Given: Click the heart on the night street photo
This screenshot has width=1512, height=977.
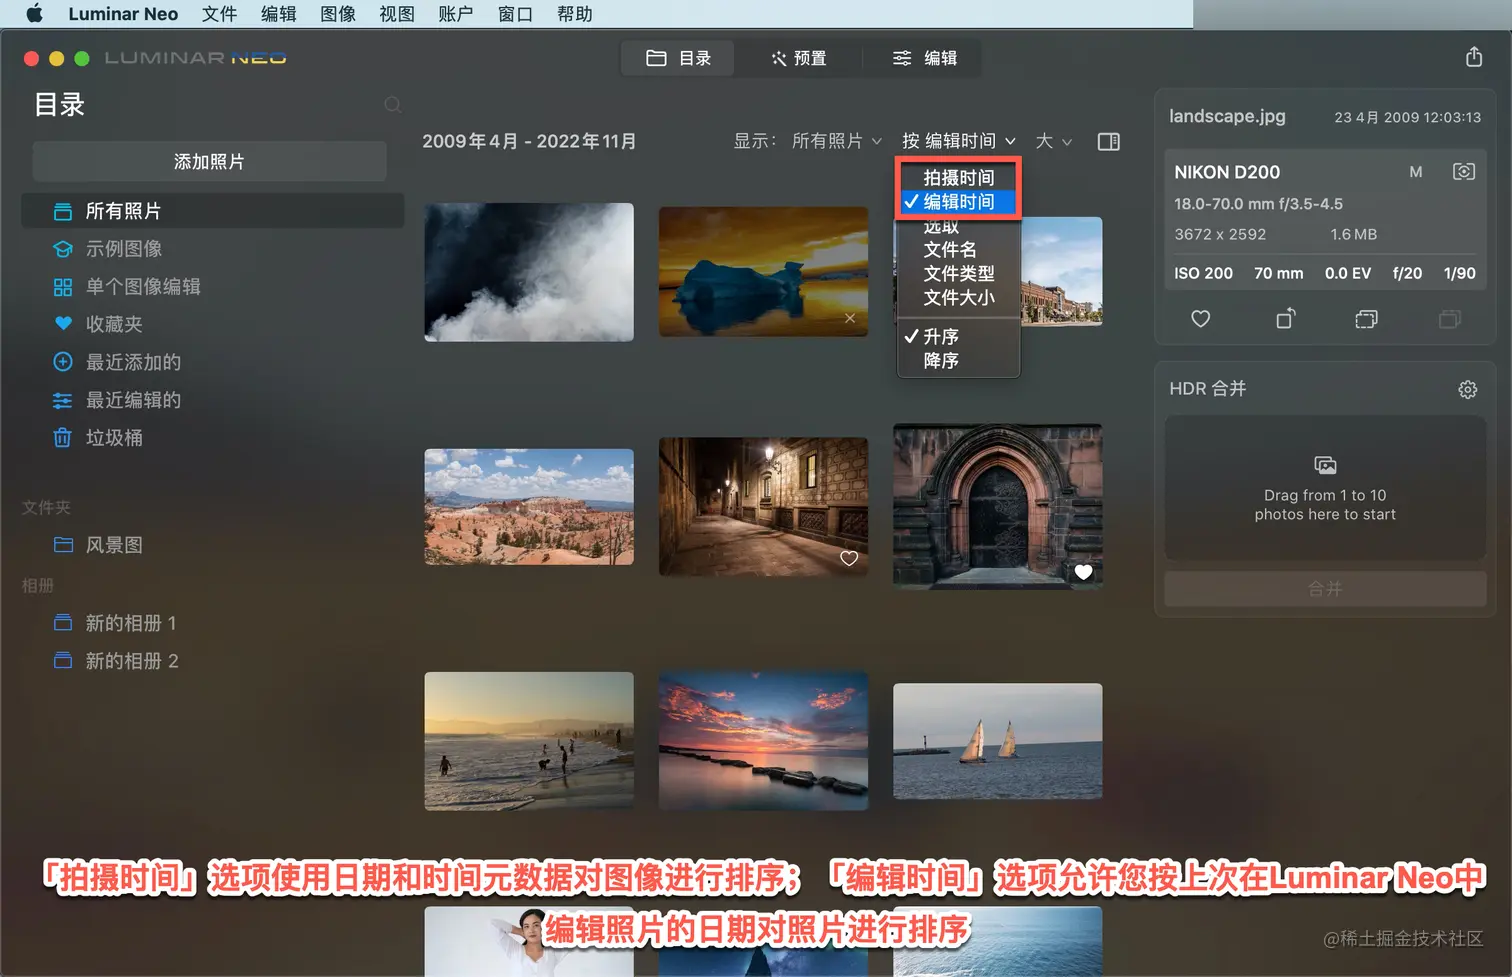Looking at the screenshot, I should click(x=849, y=558).
